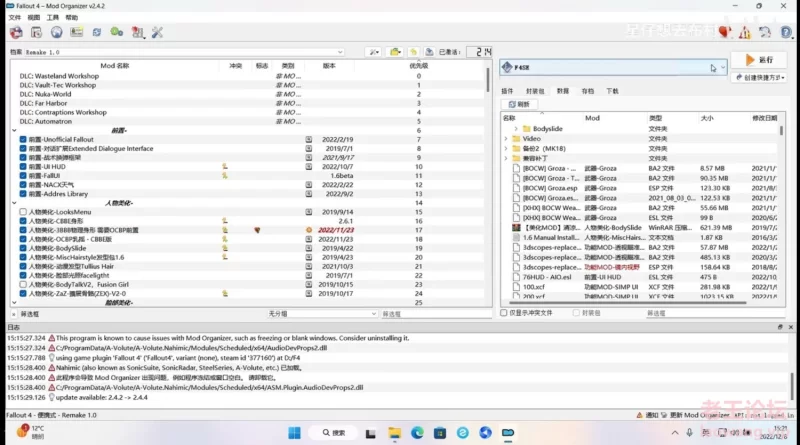Viewport: 800px width, 445px height.
Task: Click the create backup icon above mod list
Action: point(430,52)
